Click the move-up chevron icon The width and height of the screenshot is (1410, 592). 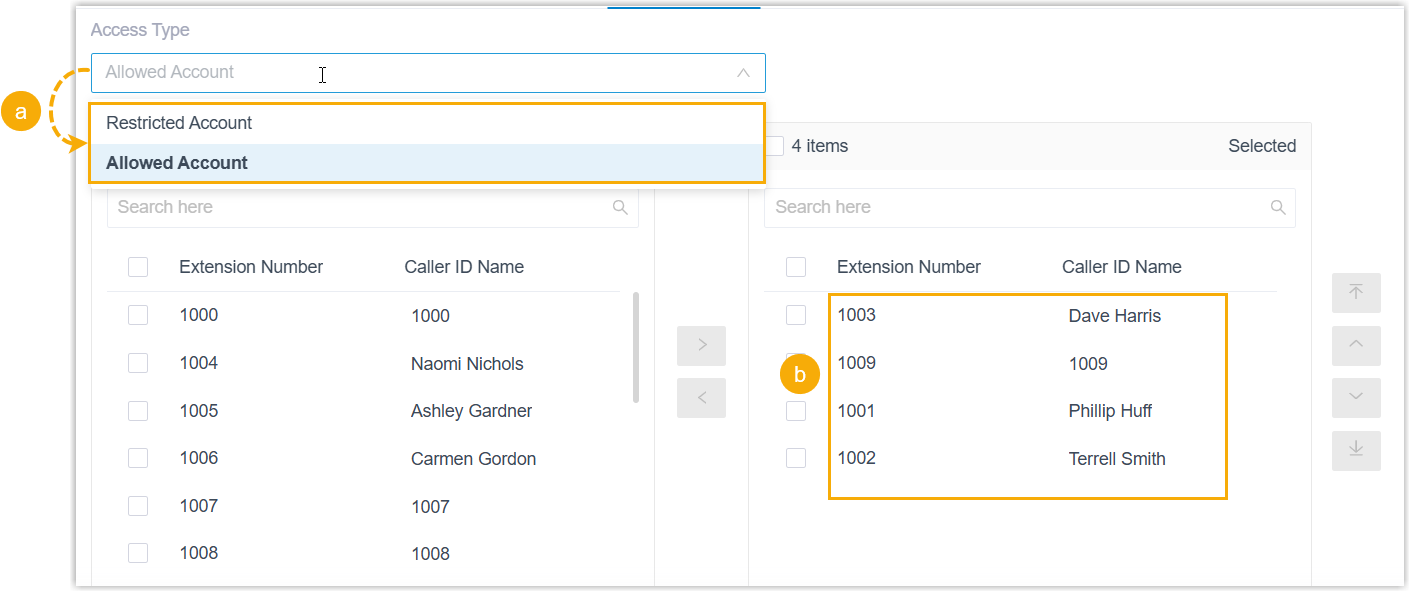coord(1356,345)
